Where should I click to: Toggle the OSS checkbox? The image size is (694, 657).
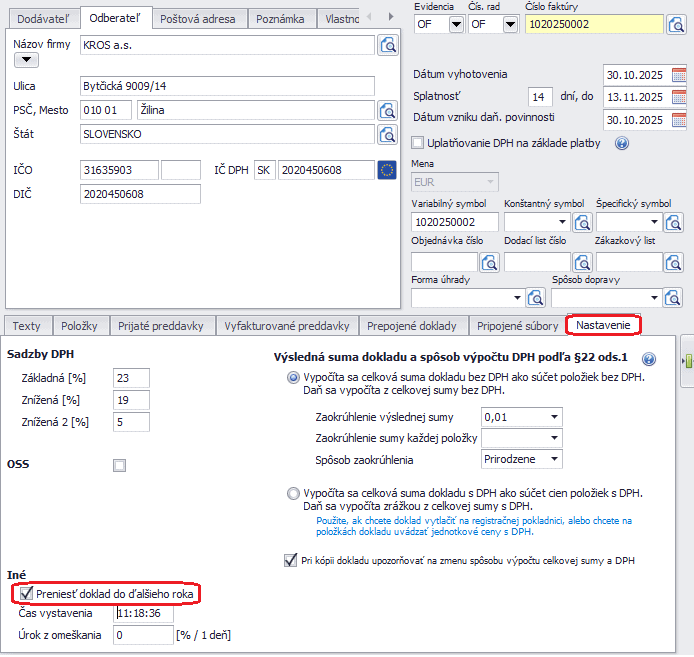120,465
